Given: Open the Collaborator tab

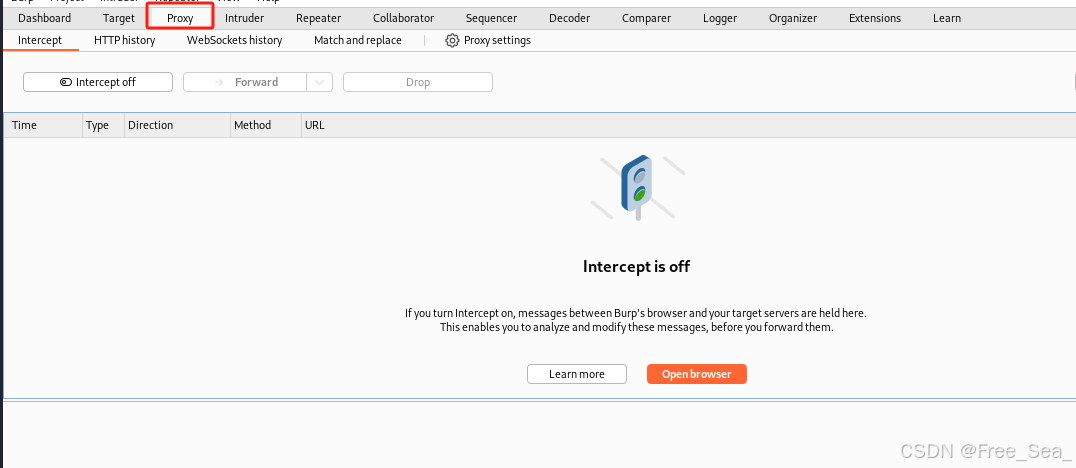Looking at the screenshot, I should click(404, 18).
